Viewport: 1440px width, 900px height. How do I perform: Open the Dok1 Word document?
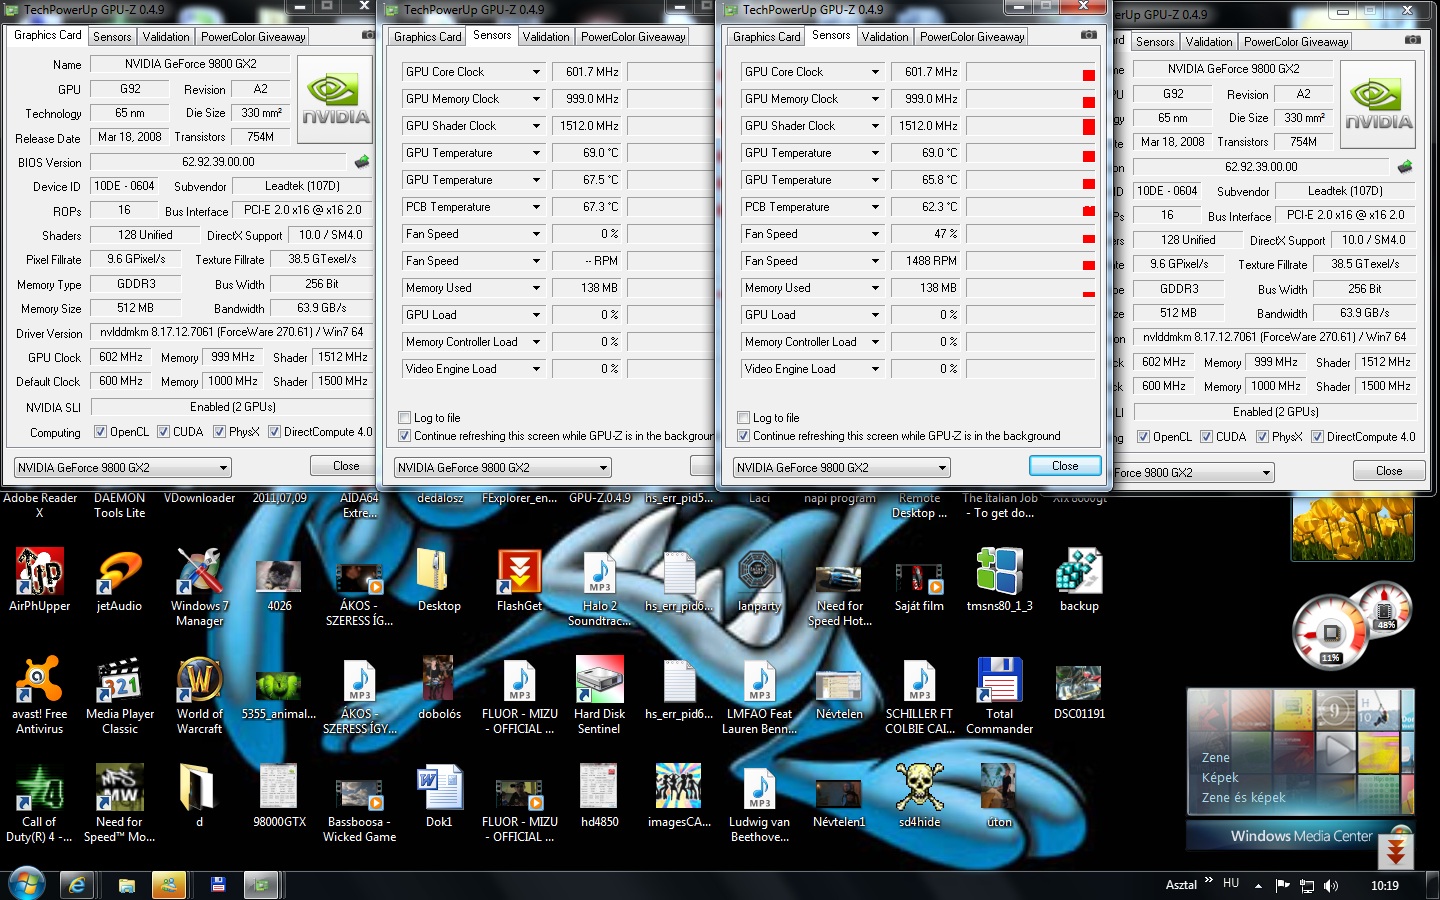[x=439, y=797]
